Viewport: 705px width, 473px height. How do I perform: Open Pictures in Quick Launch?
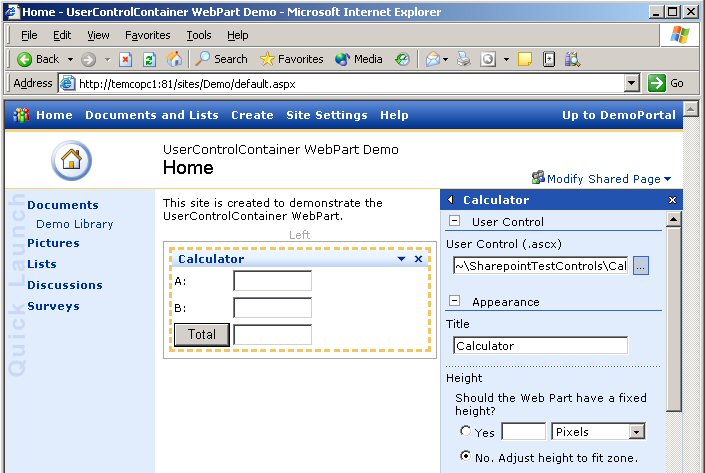(x=53, y=243)
